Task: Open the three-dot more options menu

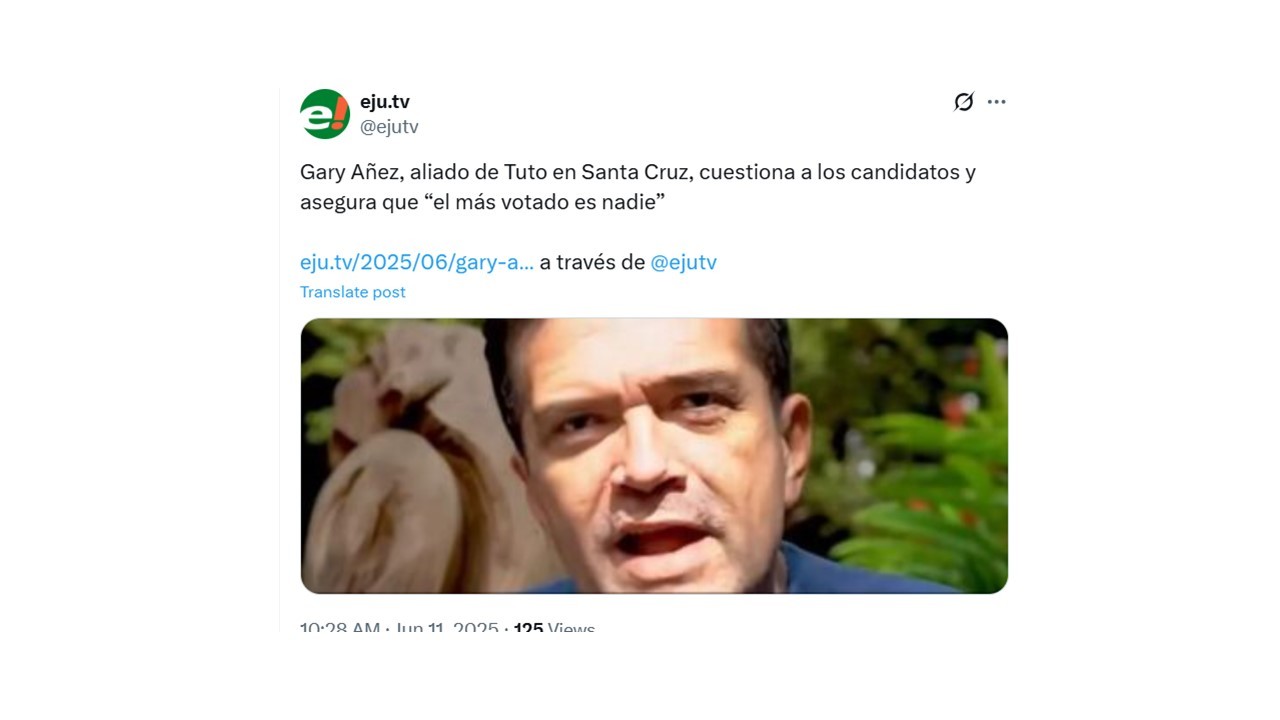Action: pyautogui.click(x=997, y=102)
